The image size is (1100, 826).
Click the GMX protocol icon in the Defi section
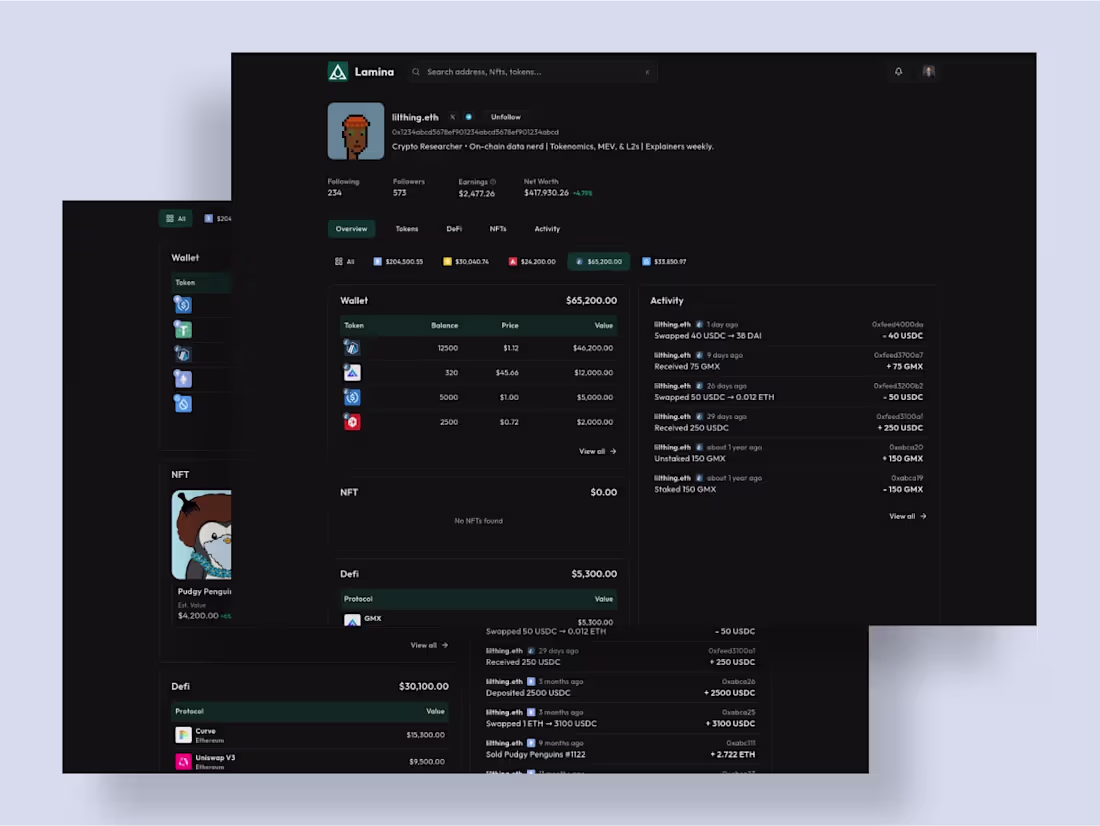click(x=354, y=620)
